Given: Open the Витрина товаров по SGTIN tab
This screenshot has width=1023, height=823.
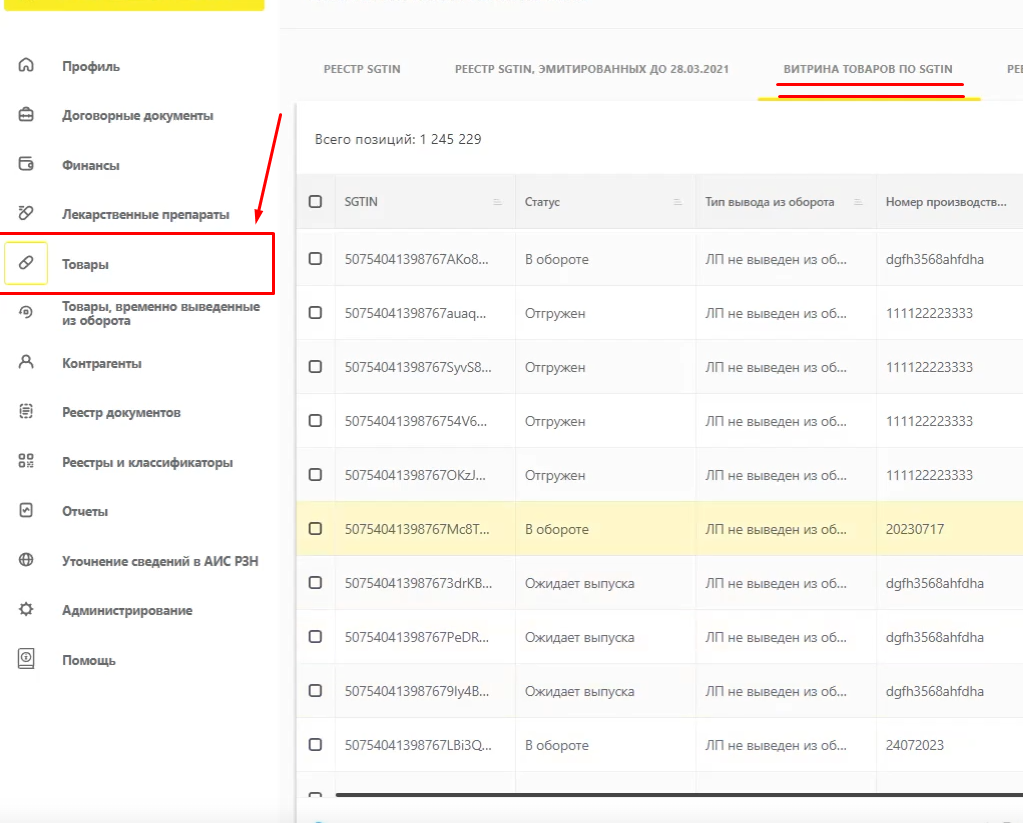Looking at the screenshot, I should [x=868, y=69].
